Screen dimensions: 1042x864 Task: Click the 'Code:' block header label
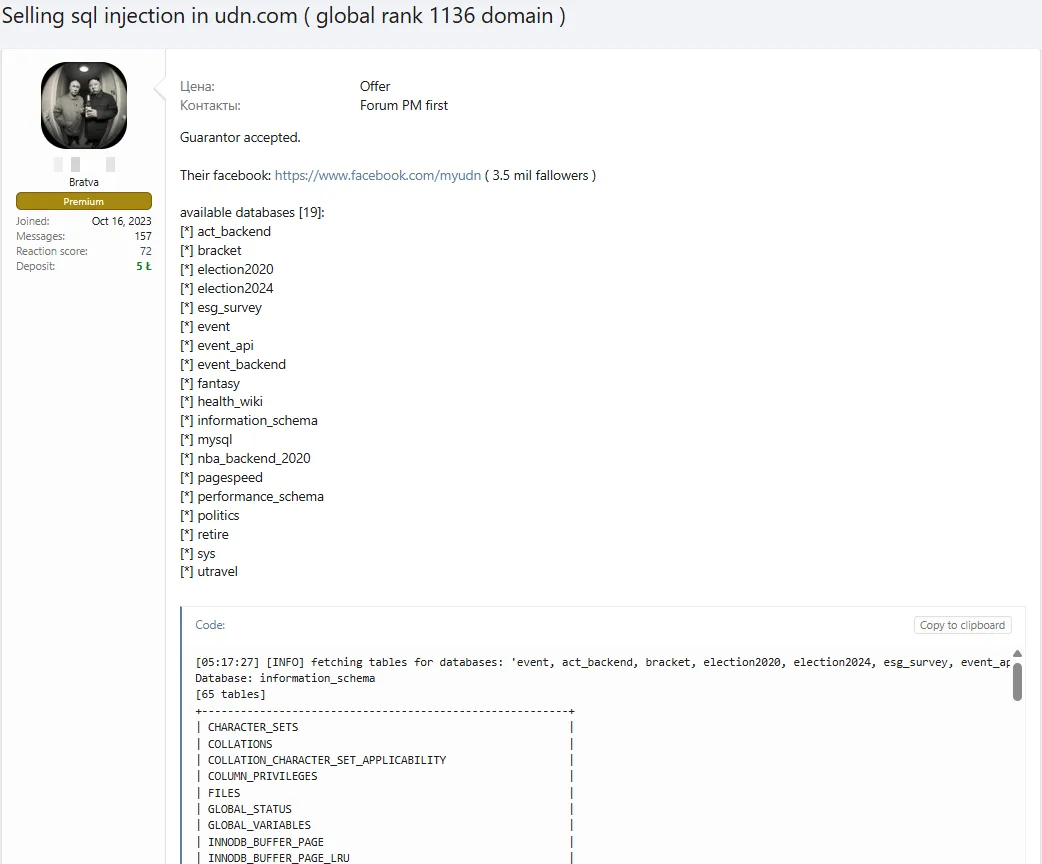coord(210,625)
